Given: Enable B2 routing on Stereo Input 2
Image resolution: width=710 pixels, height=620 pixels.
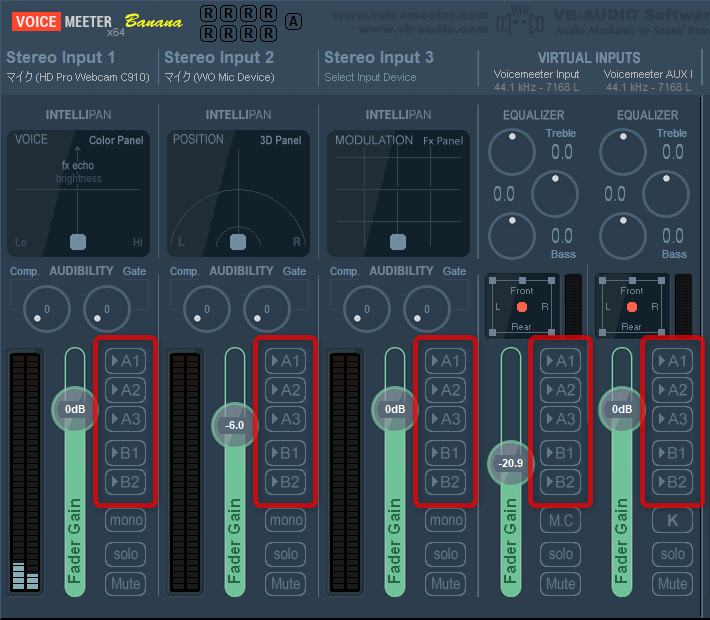Looking at the screenshot, I should coord(285,482).
